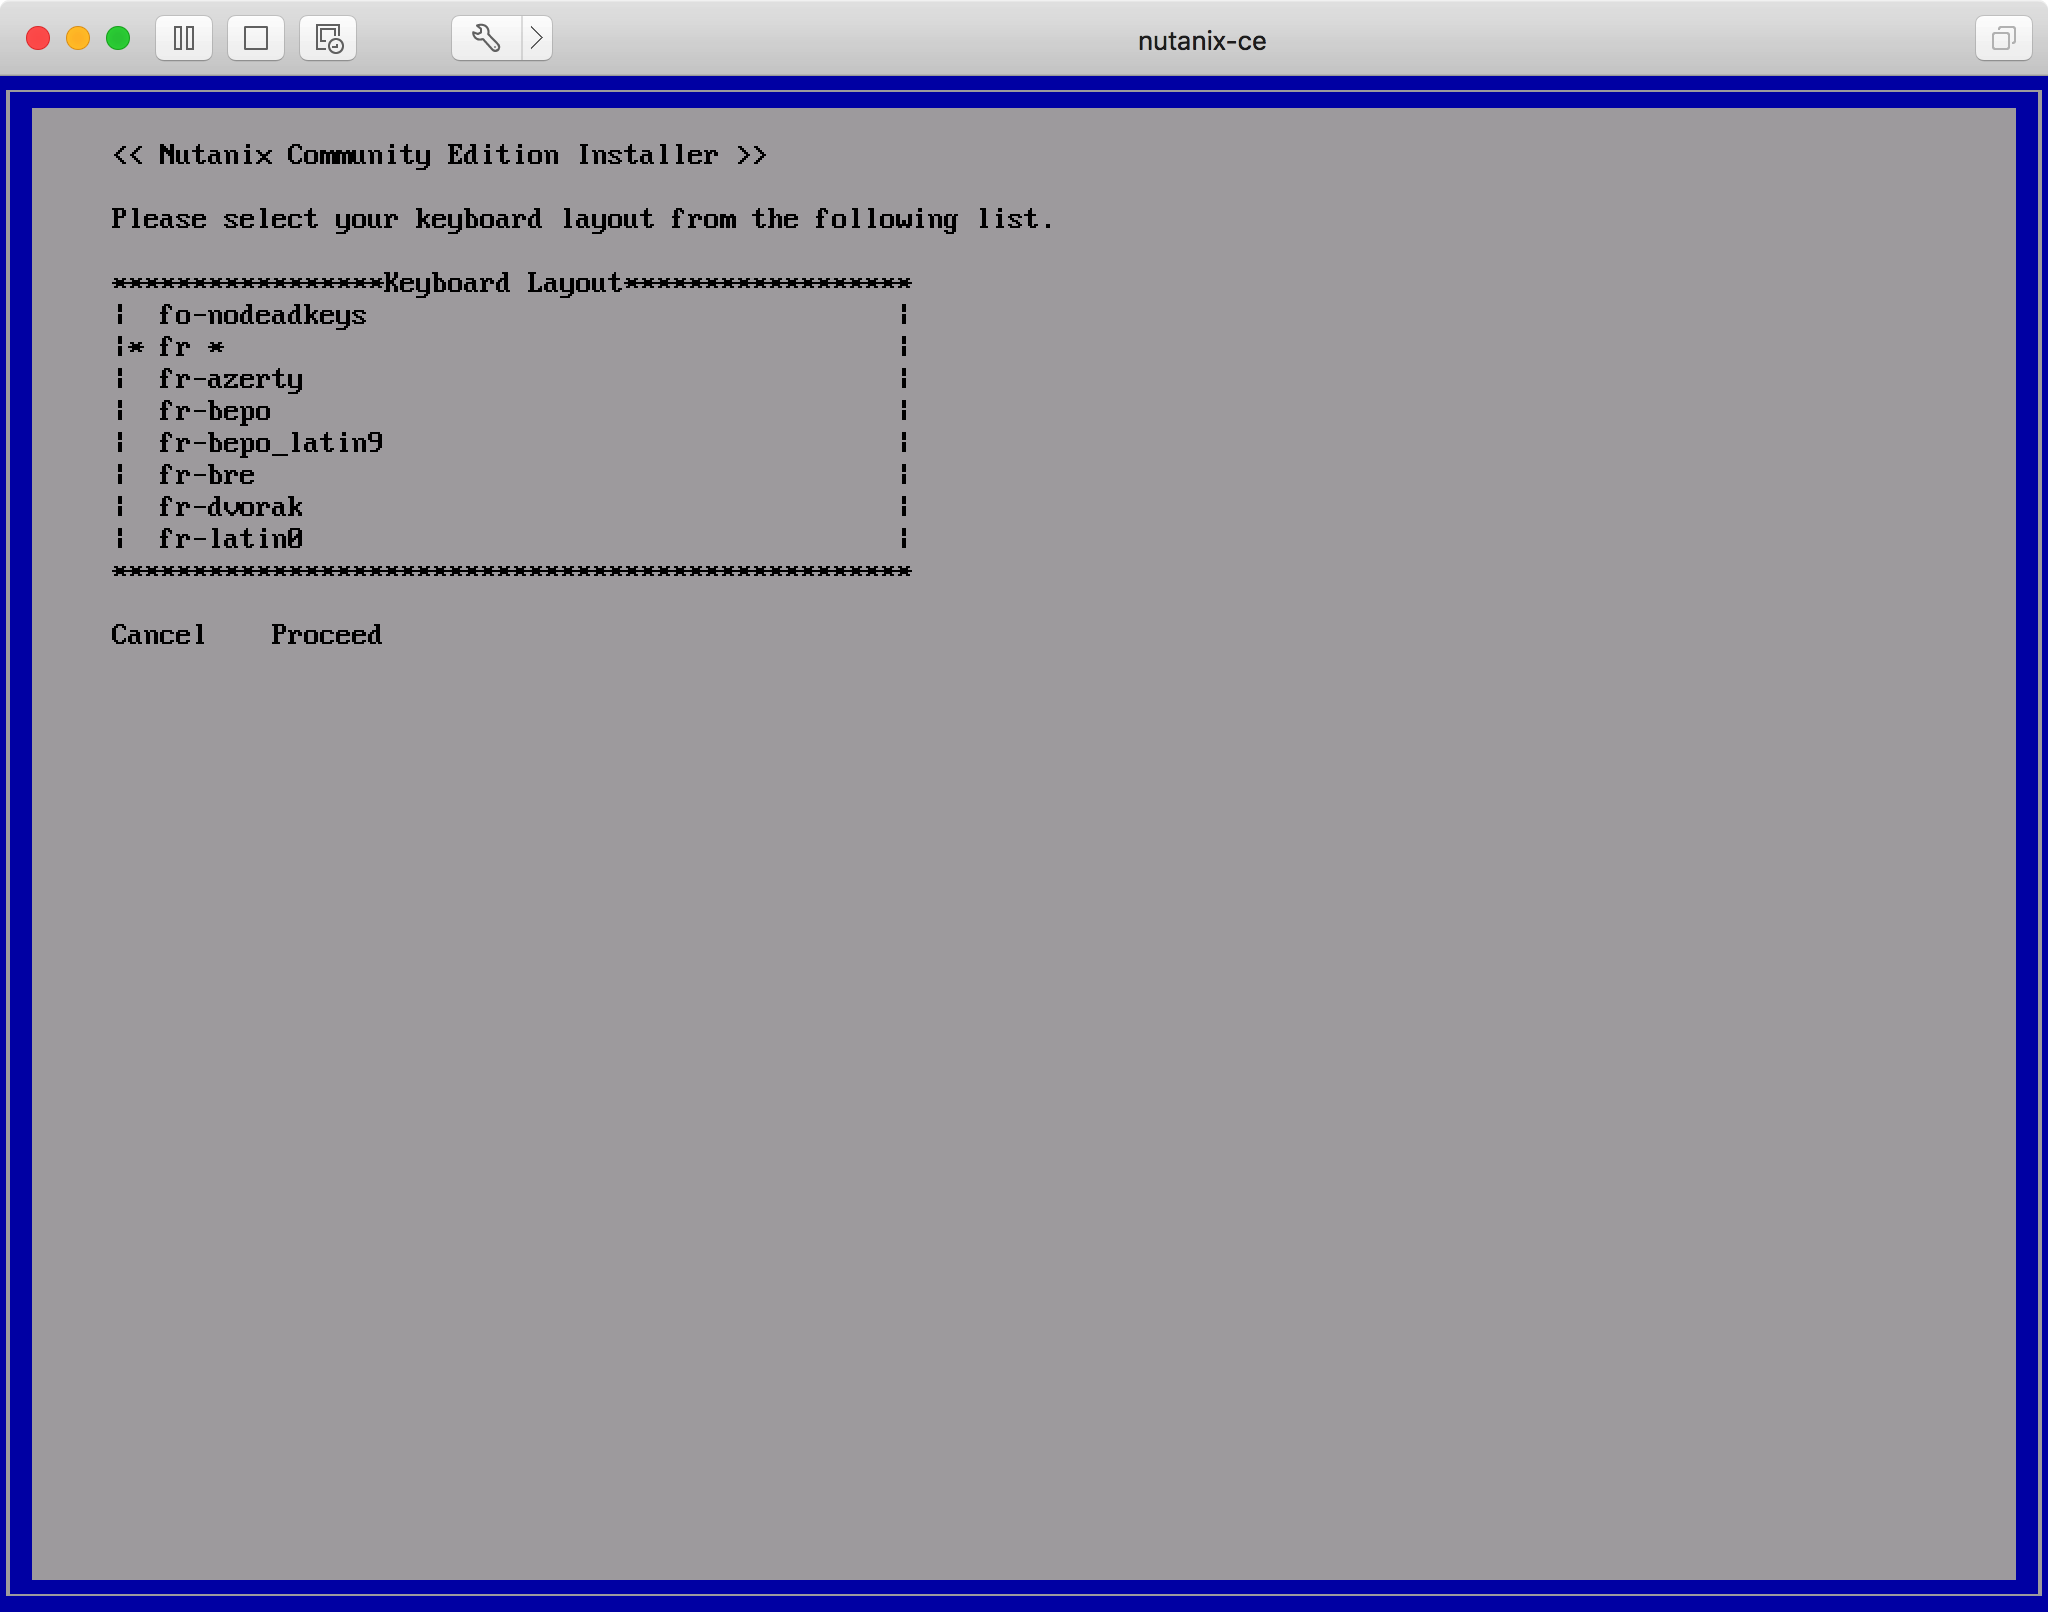Click the Cancel button
The height and width of the screenshot is (1612, 2048).
coord(158,635)
